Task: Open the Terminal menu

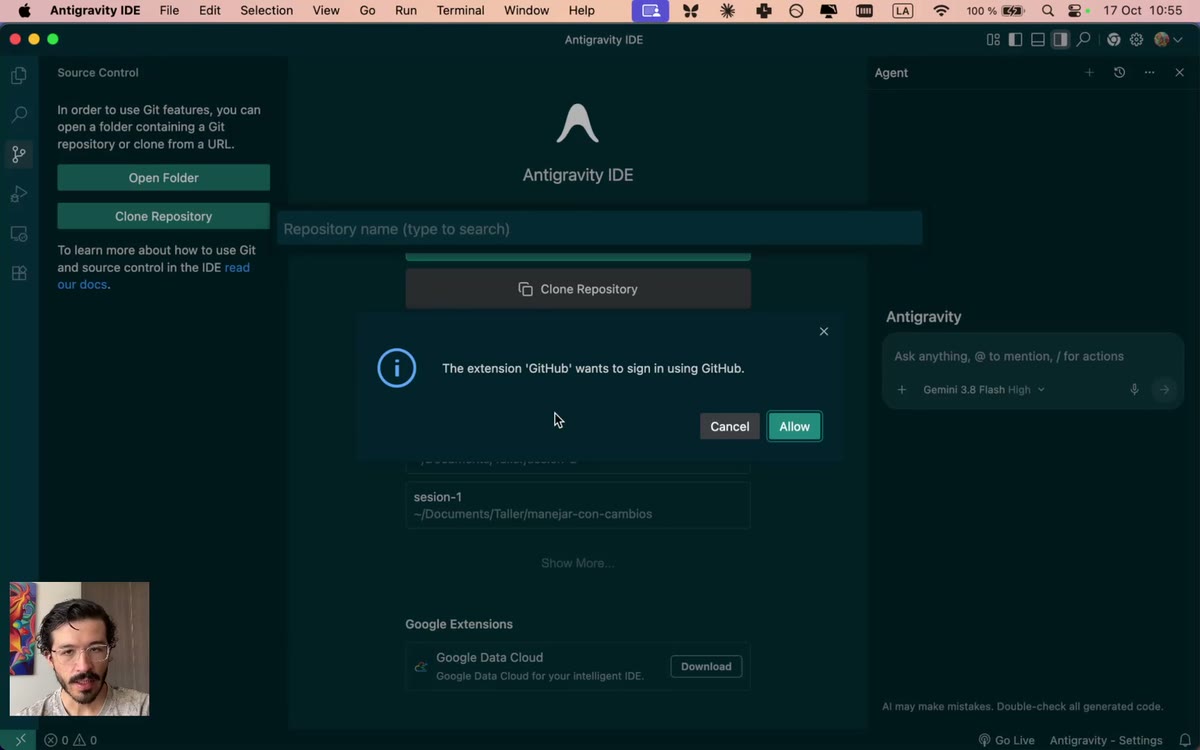Action: point(460,11)
